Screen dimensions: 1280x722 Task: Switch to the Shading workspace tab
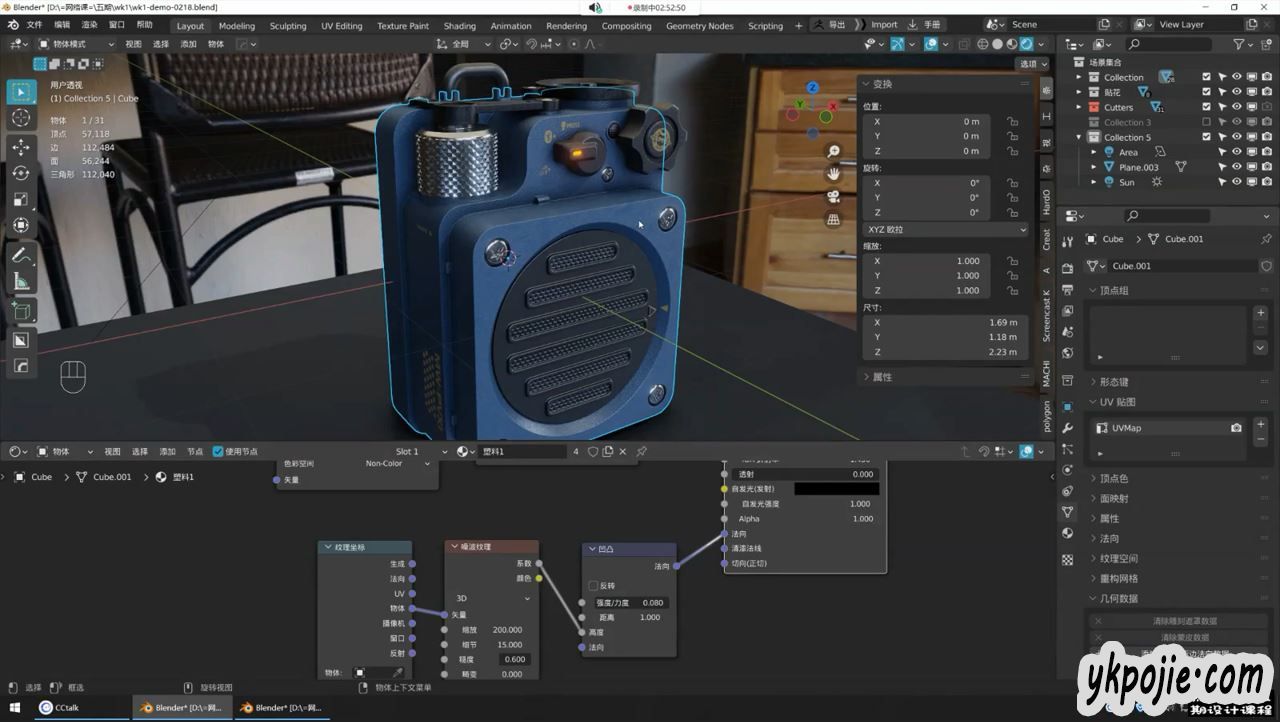[459, 26]
